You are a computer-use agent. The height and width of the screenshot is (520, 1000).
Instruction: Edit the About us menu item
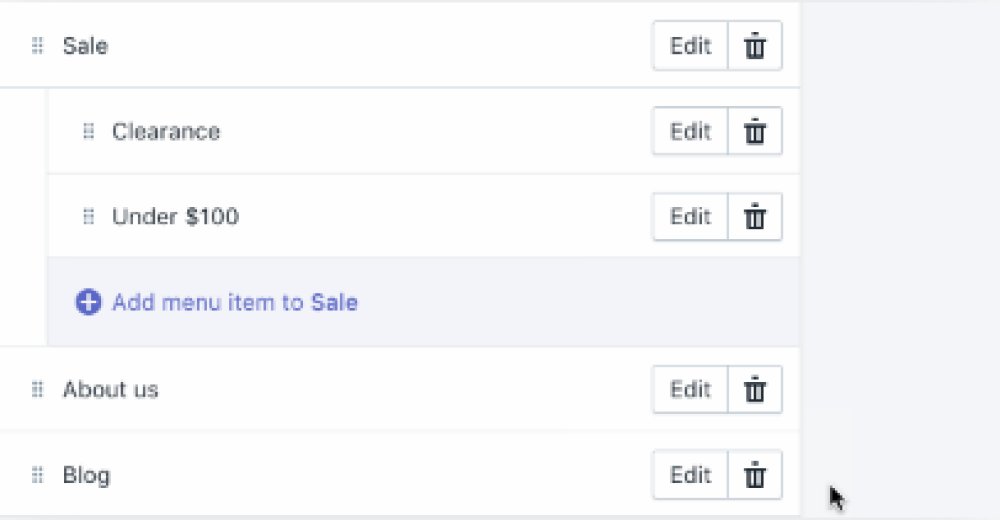coord(690,389)
